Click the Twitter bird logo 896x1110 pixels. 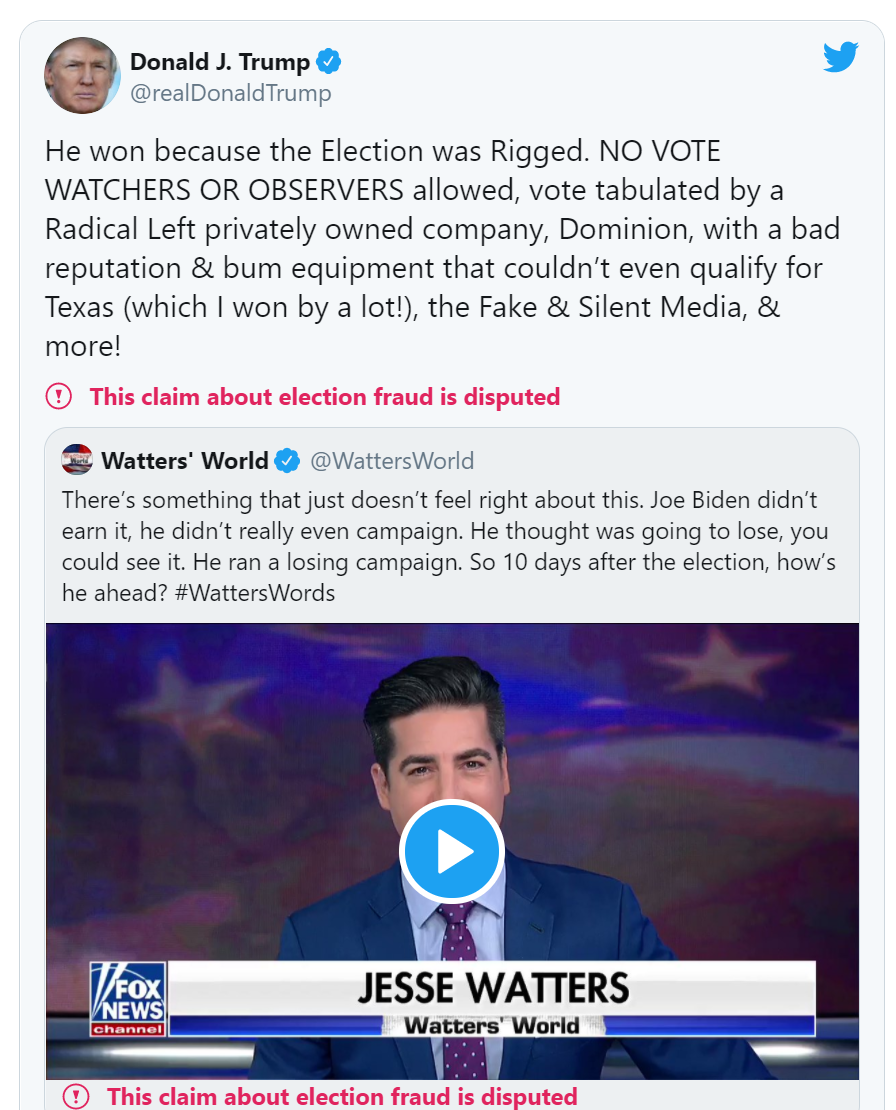pos(840,58)
